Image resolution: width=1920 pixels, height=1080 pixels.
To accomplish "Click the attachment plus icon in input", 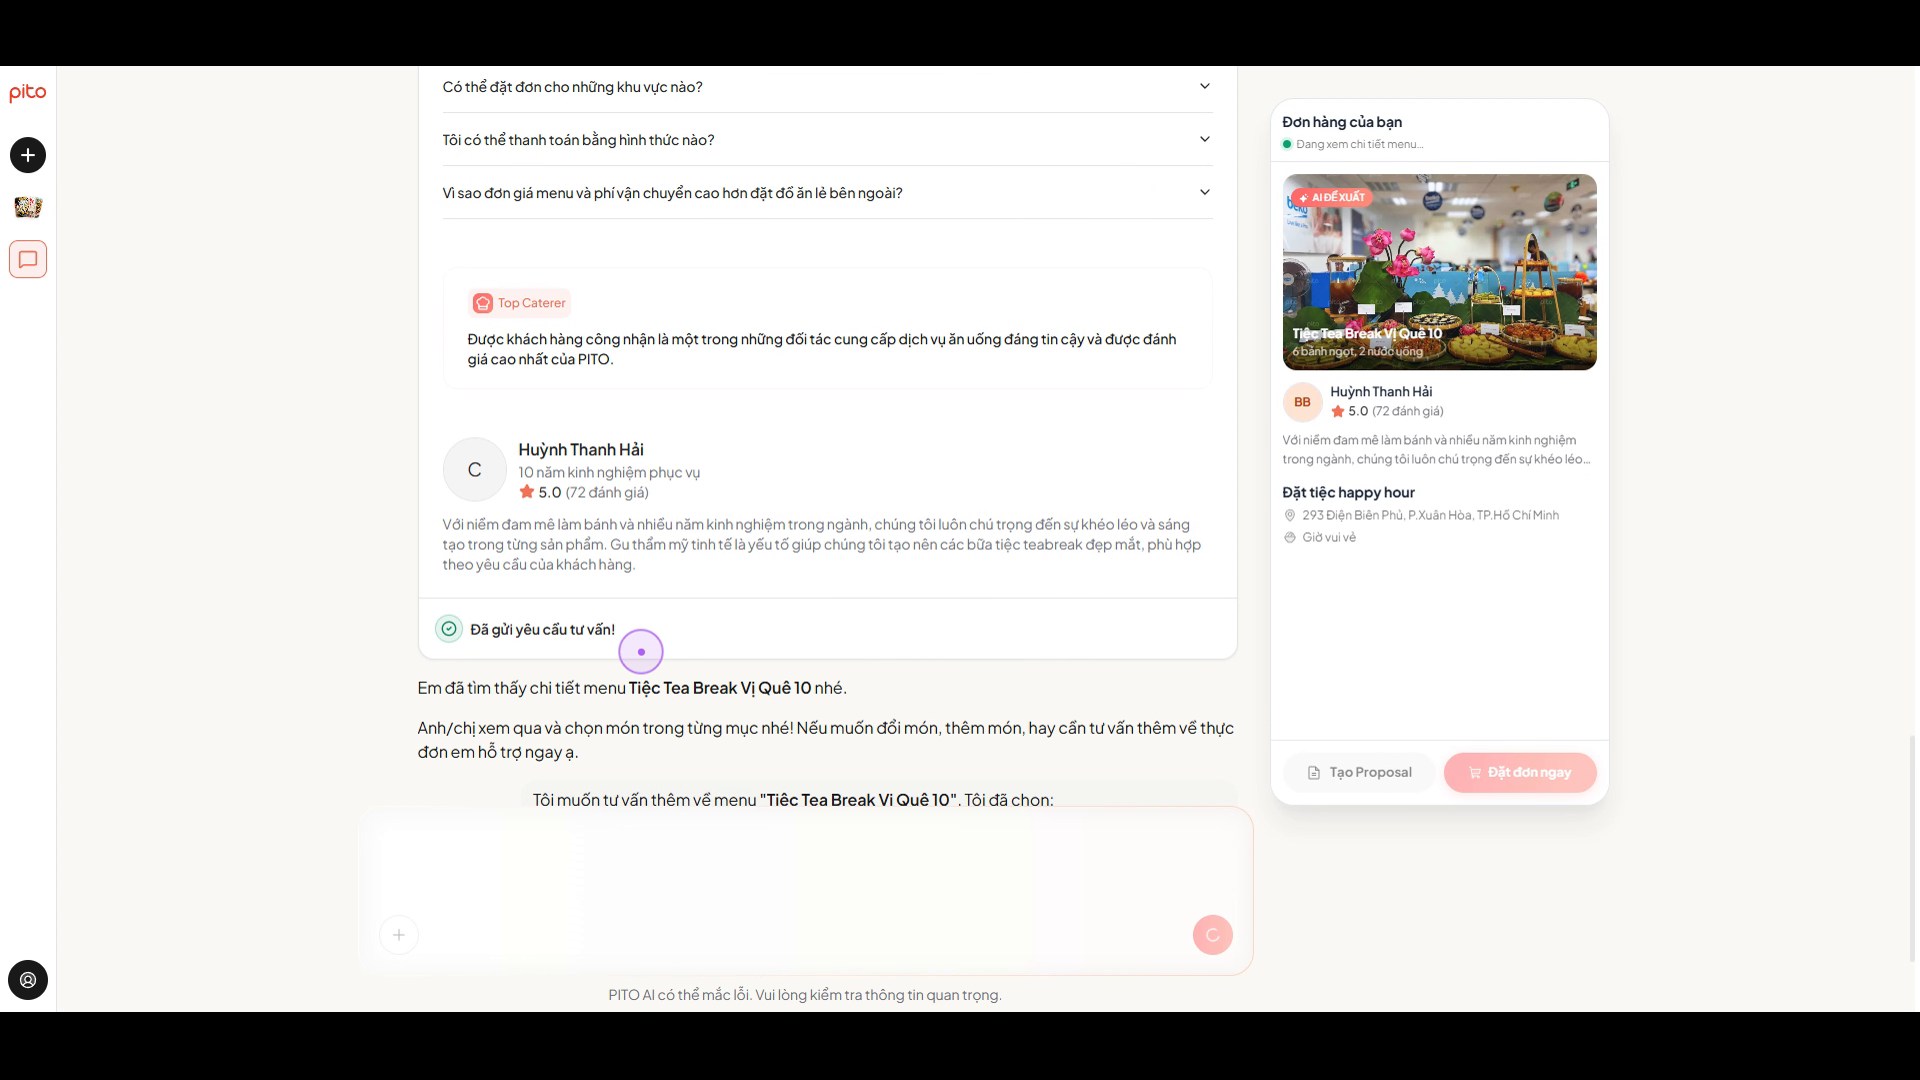I will coord(399,935).
